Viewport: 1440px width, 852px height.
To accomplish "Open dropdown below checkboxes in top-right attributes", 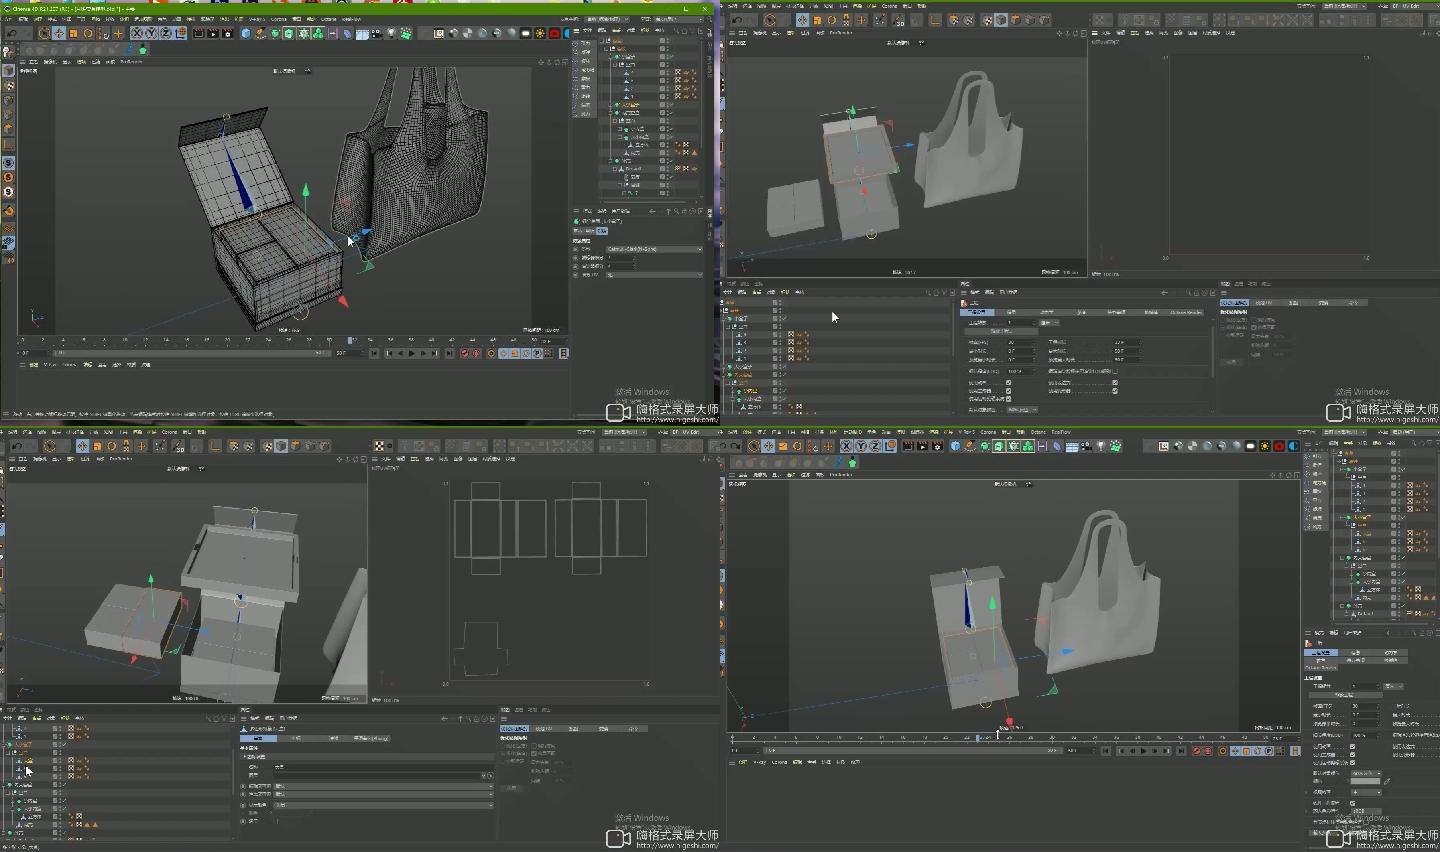I will pos(1022,410).
